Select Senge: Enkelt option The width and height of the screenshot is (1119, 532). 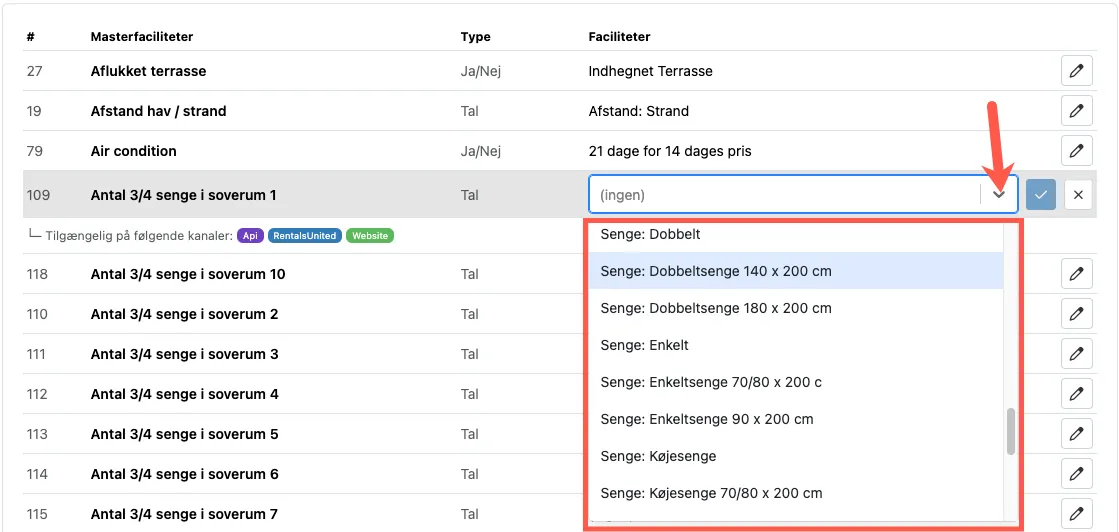coord(796,346)
